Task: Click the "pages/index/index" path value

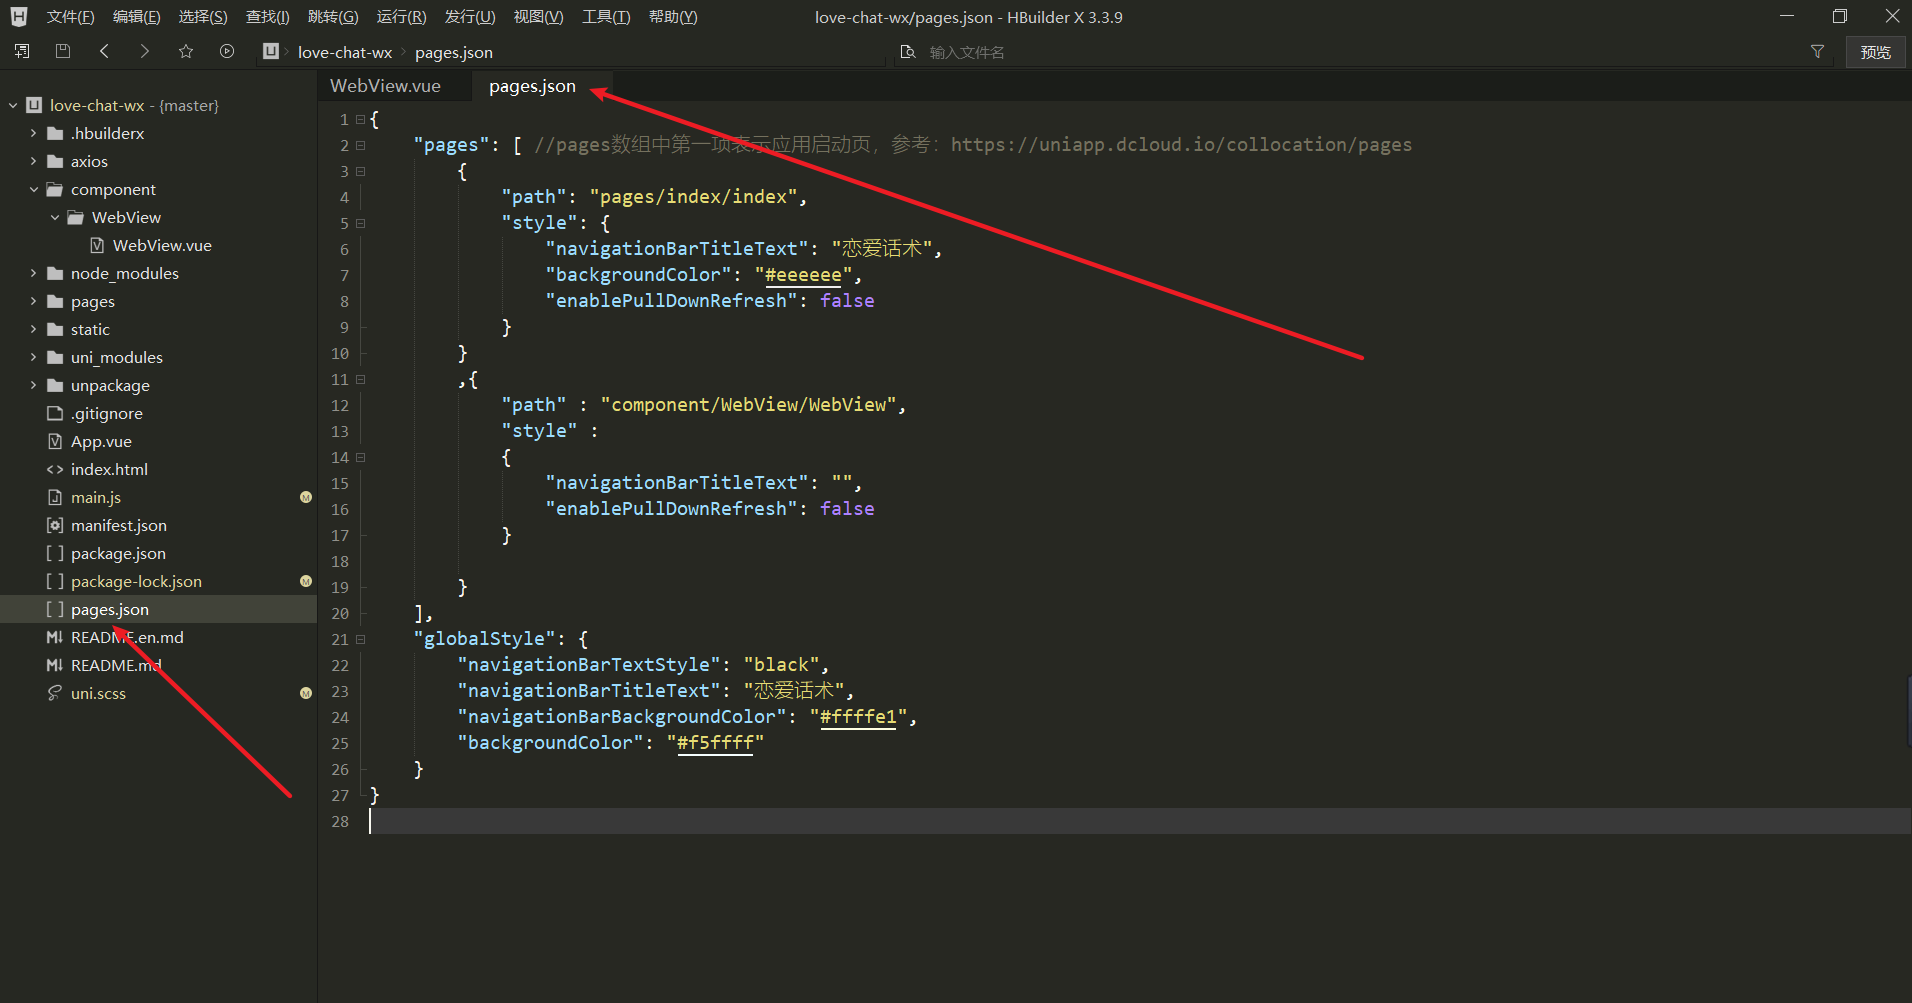Action: (693, 197)
